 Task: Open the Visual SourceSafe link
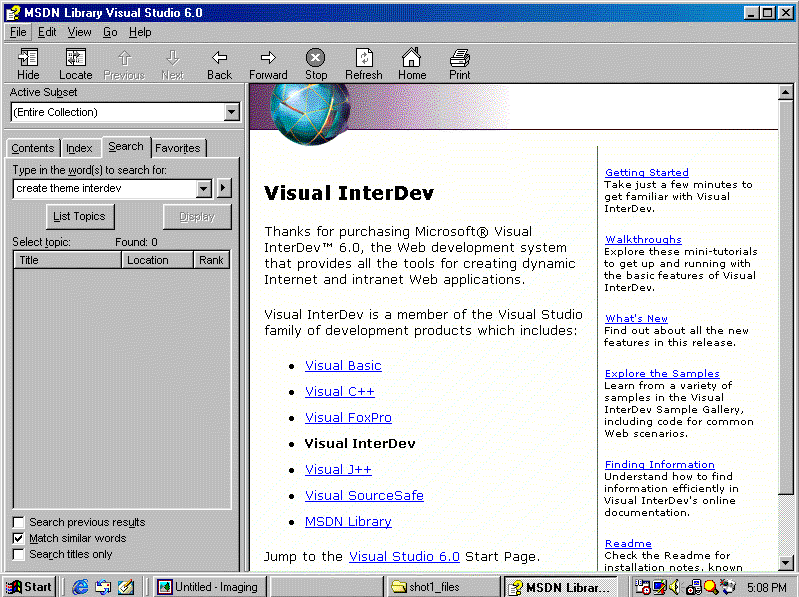(x=364, y=496)
